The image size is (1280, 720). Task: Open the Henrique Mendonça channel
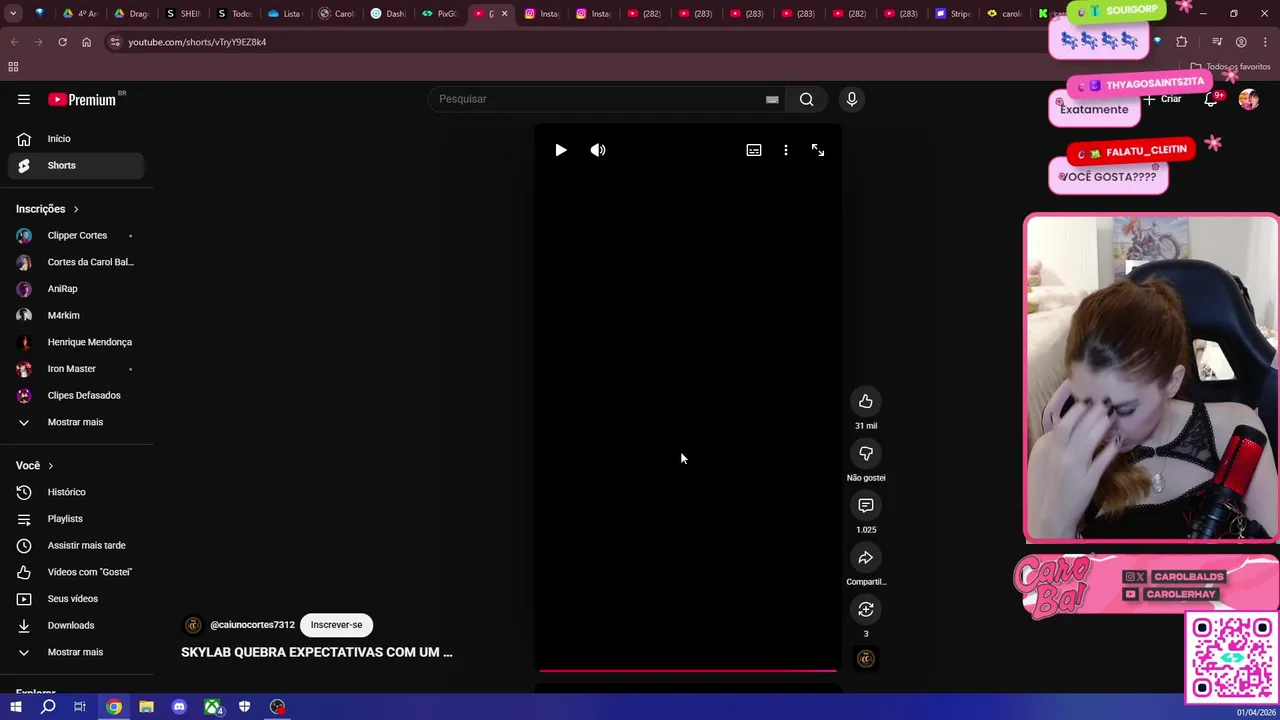(x=76, y=342)
